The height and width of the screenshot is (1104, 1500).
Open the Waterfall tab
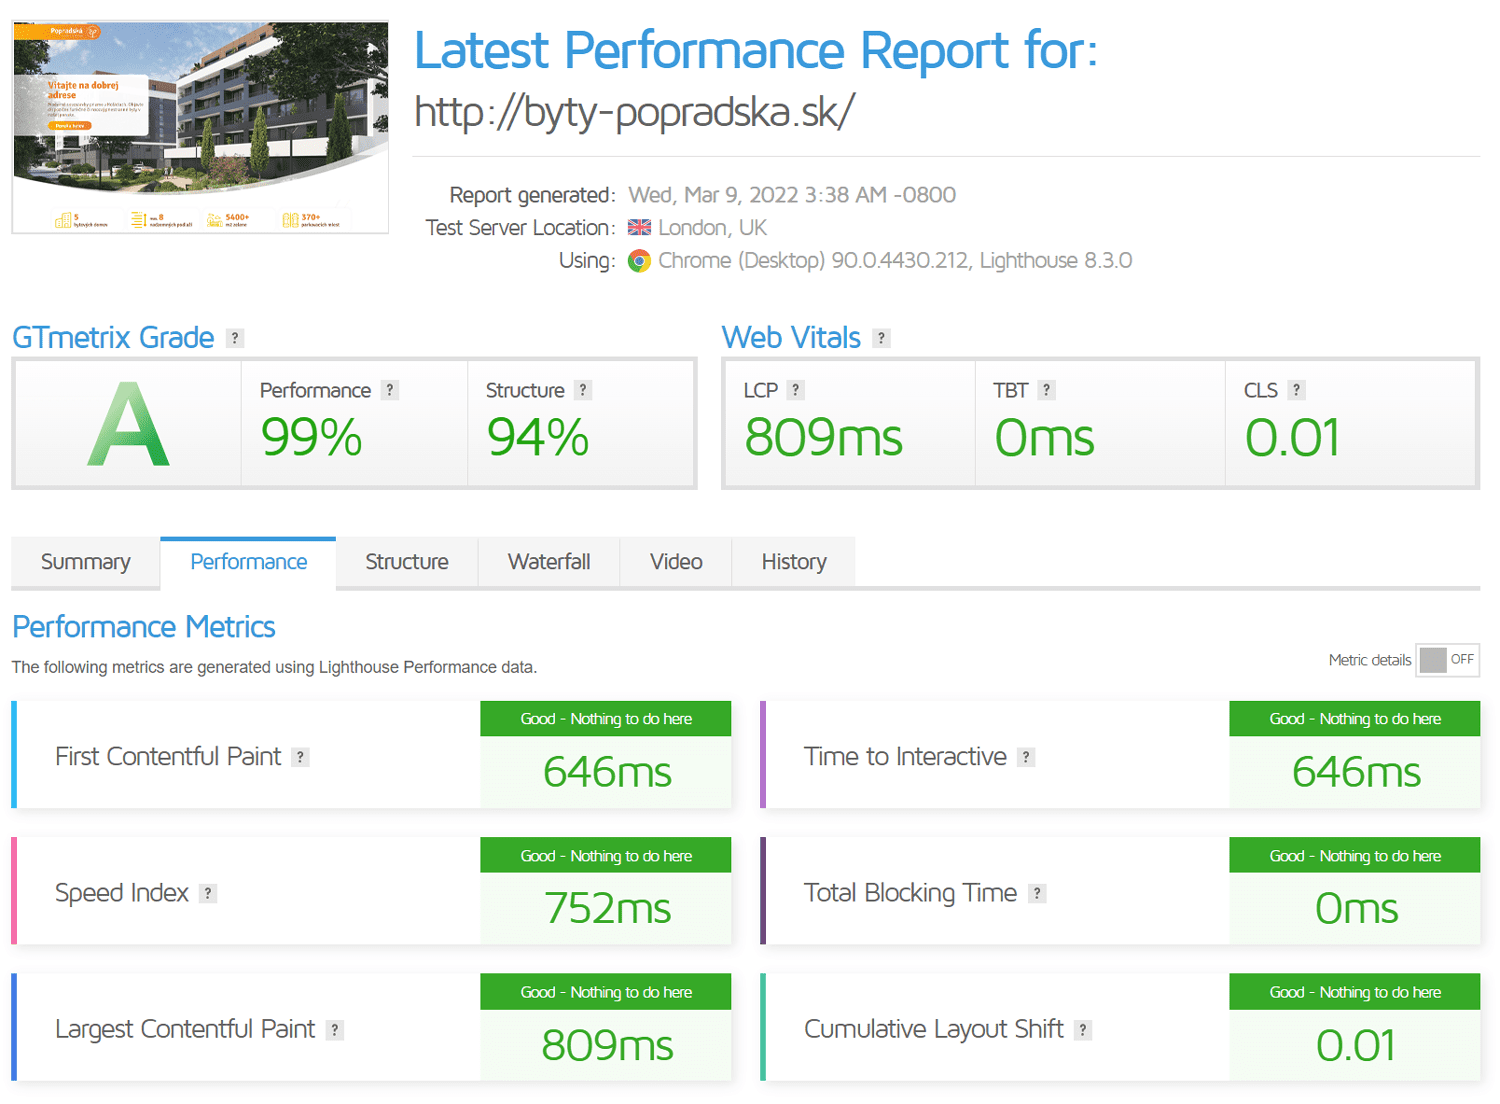point(549,562)
